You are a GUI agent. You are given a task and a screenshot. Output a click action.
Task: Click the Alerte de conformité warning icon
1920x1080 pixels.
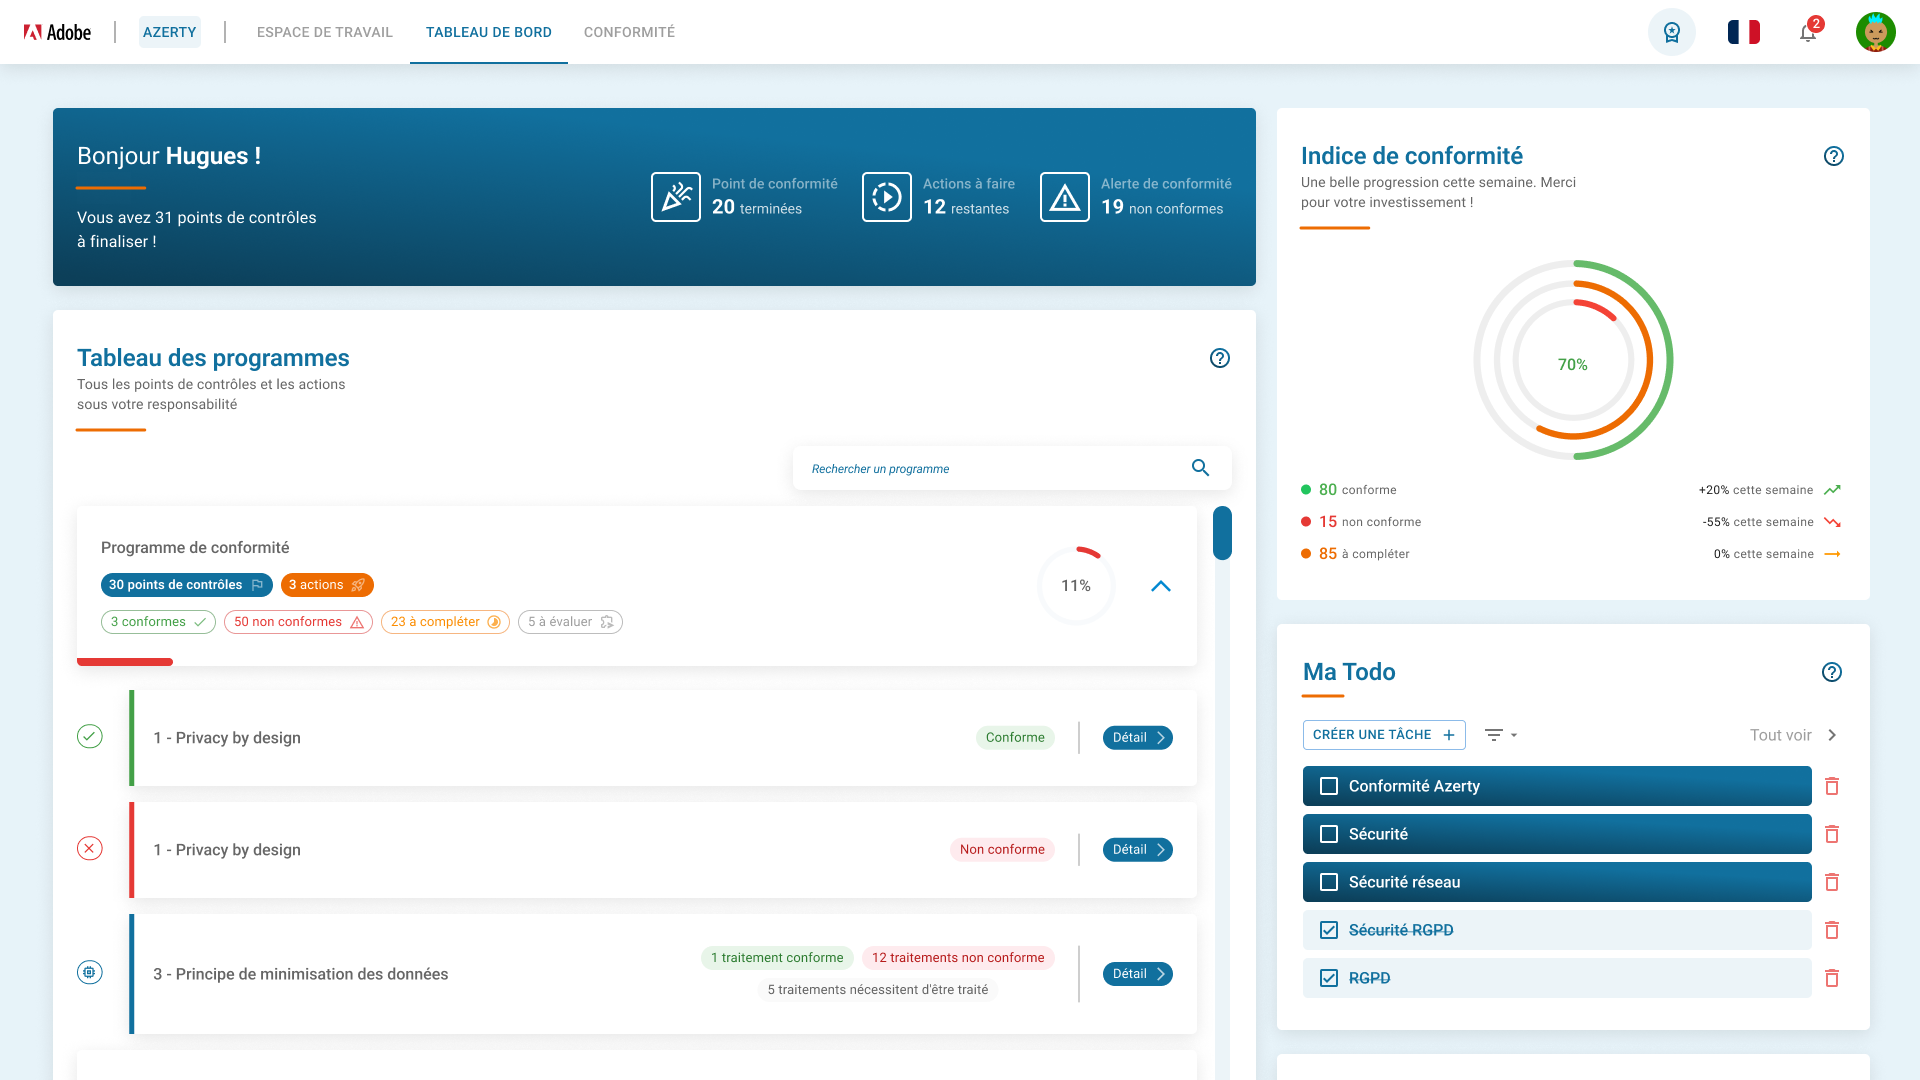(1065, 197)
